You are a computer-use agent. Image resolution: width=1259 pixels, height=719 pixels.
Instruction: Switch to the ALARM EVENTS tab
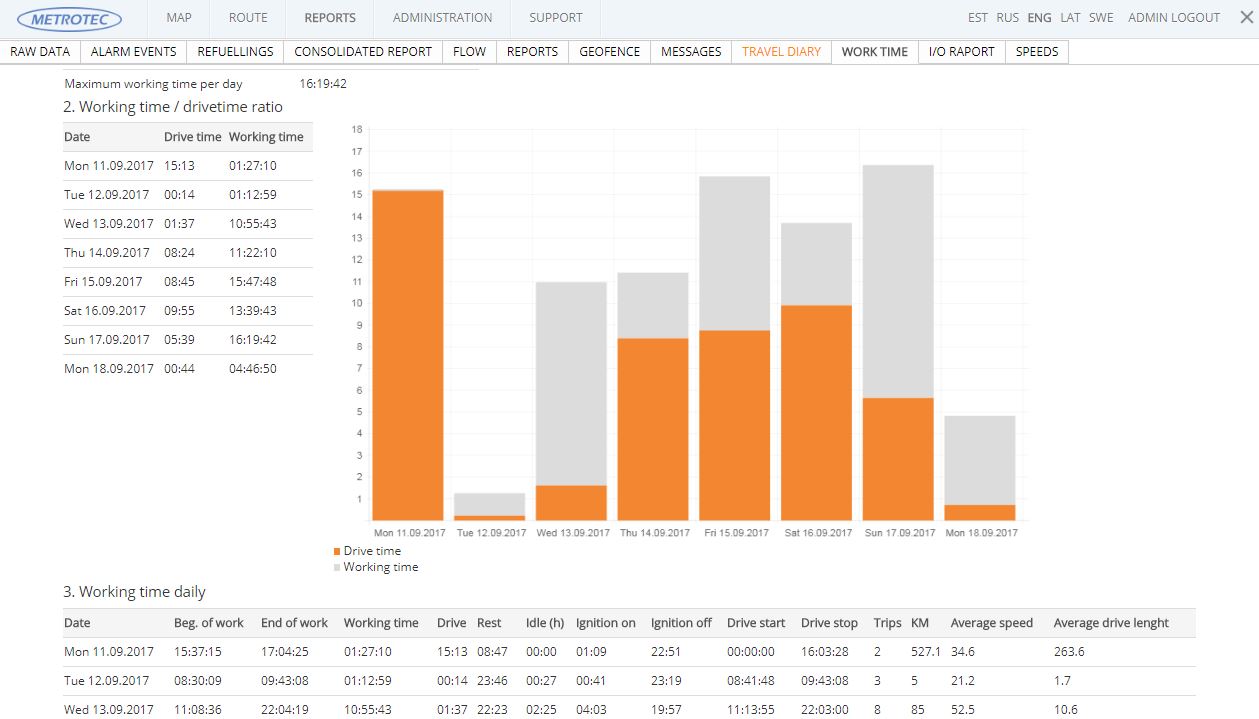tap(133, 51)
